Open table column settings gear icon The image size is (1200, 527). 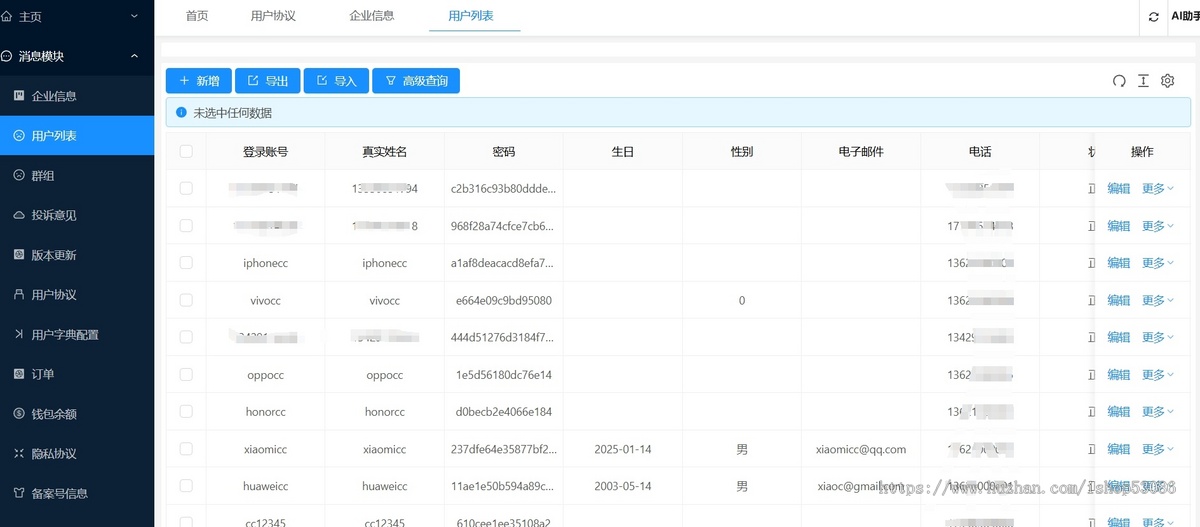pyautogui.click(x=1167, y=81)
